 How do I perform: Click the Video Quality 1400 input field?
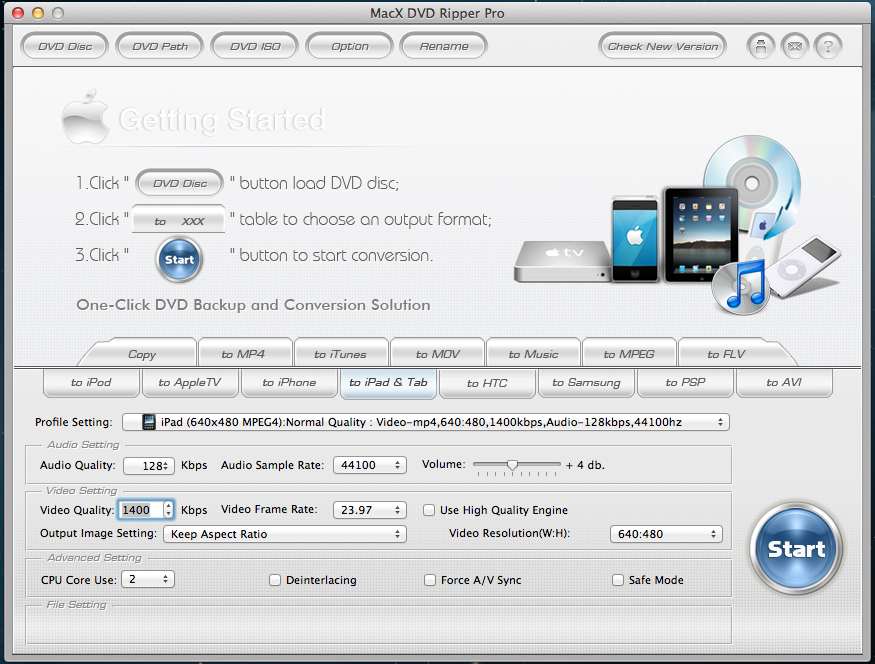(x=141, y=510)
